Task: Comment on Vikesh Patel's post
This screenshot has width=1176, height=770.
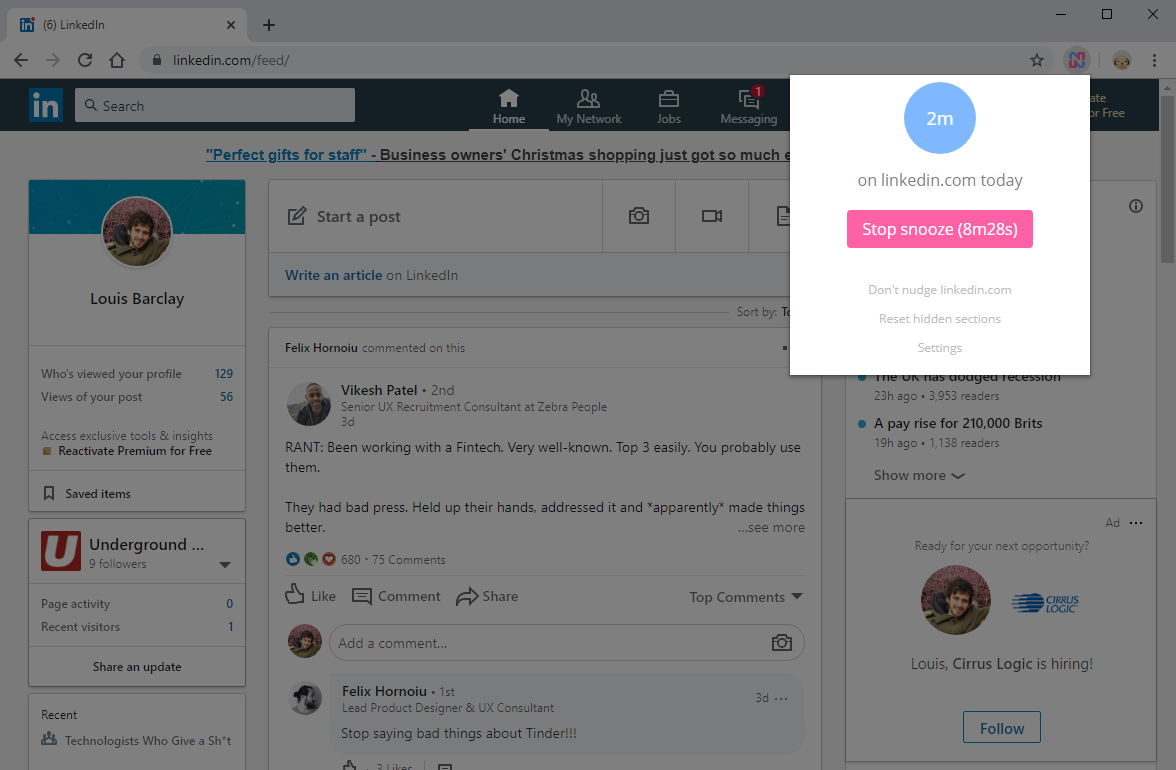Action: [x=396, y=596]
